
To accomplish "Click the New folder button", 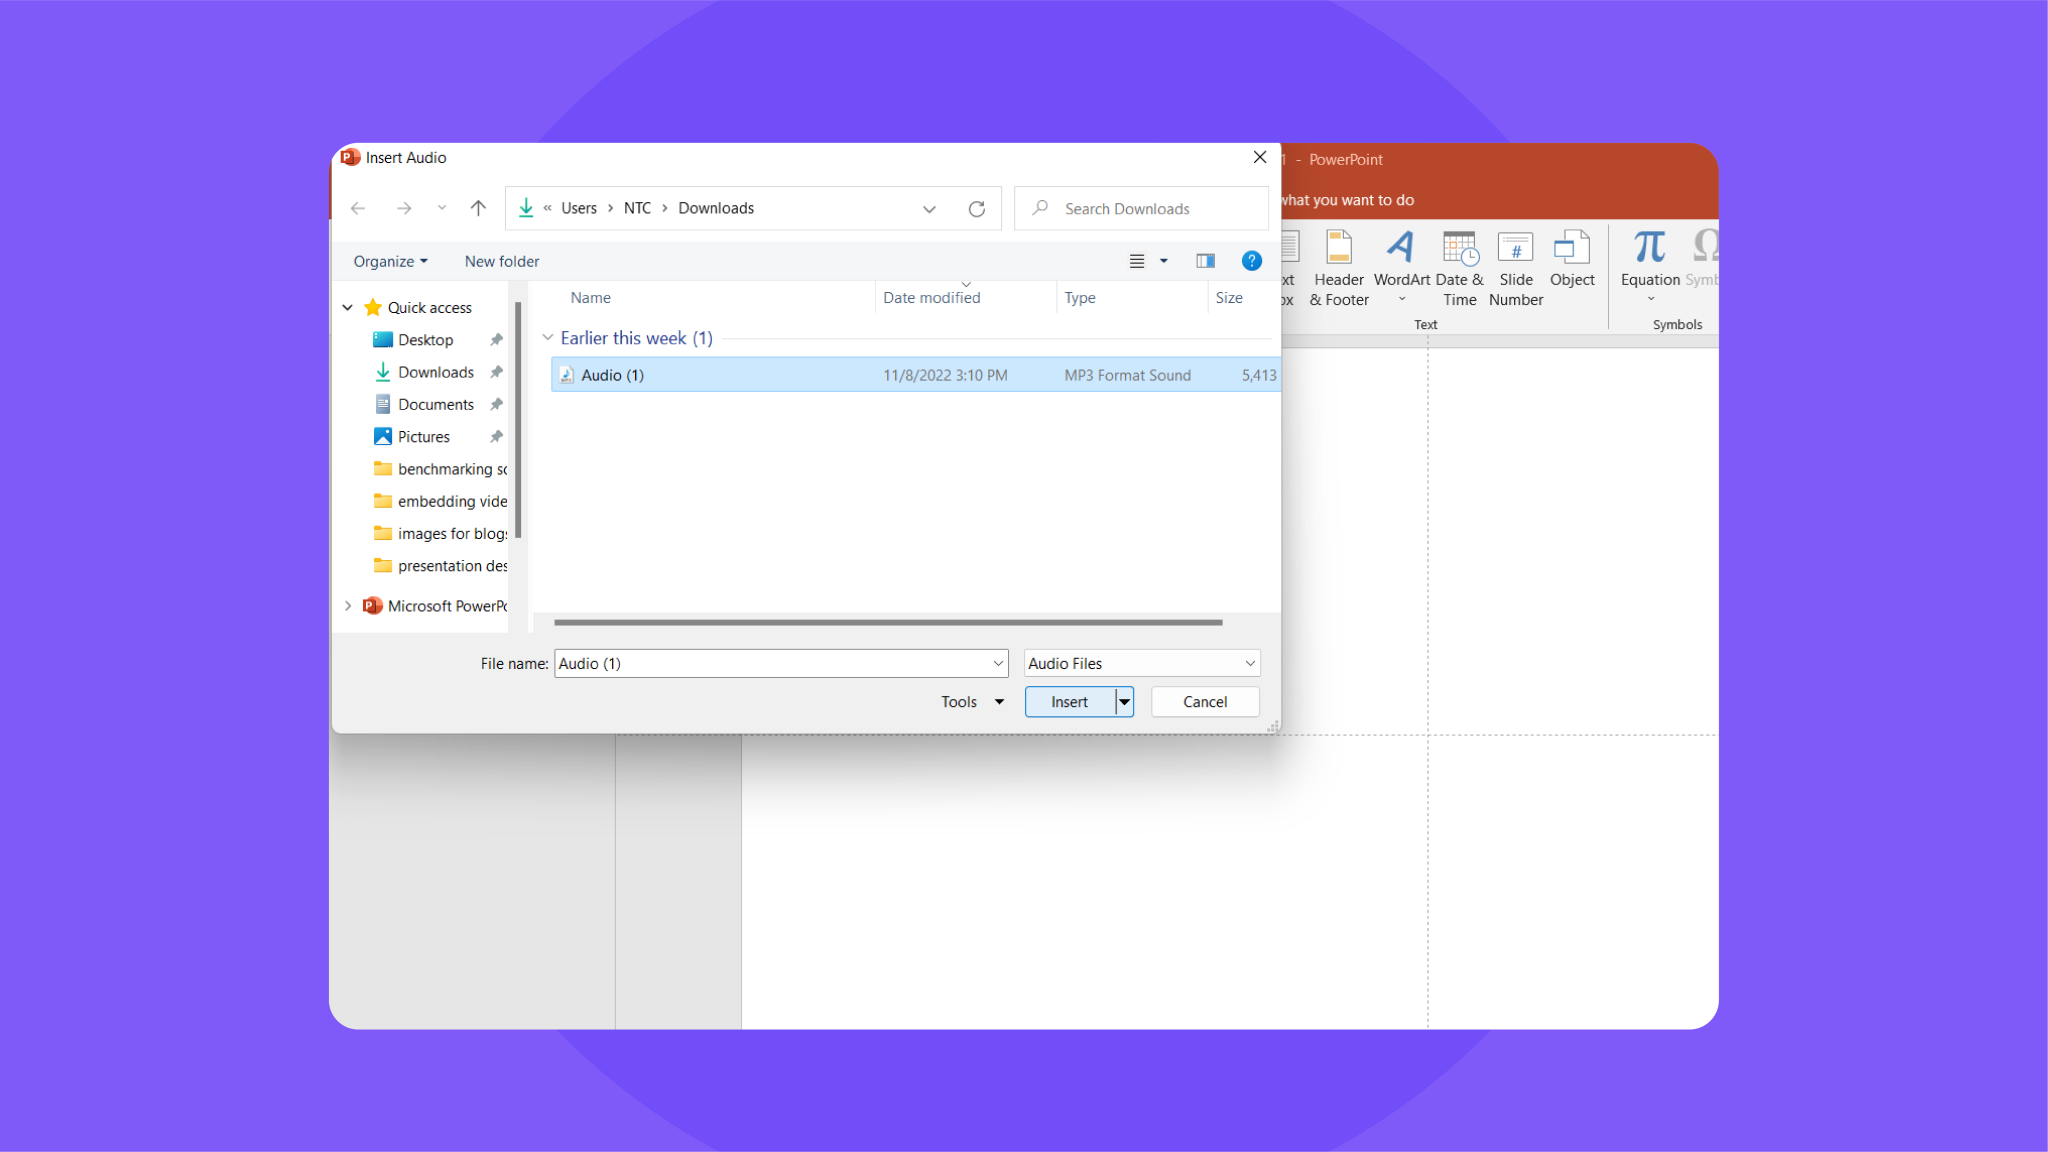I will [502, 261].
